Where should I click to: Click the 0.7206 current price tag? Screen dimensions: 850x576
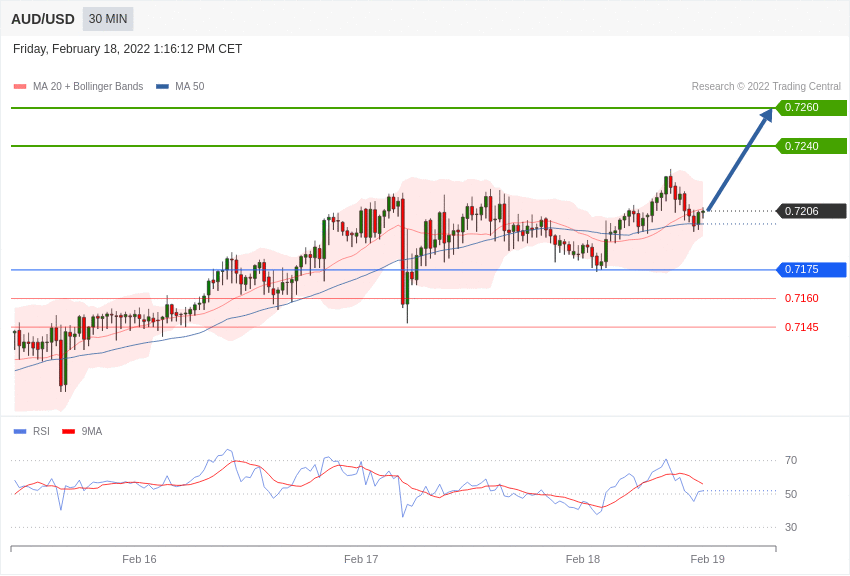pos(812,211)
